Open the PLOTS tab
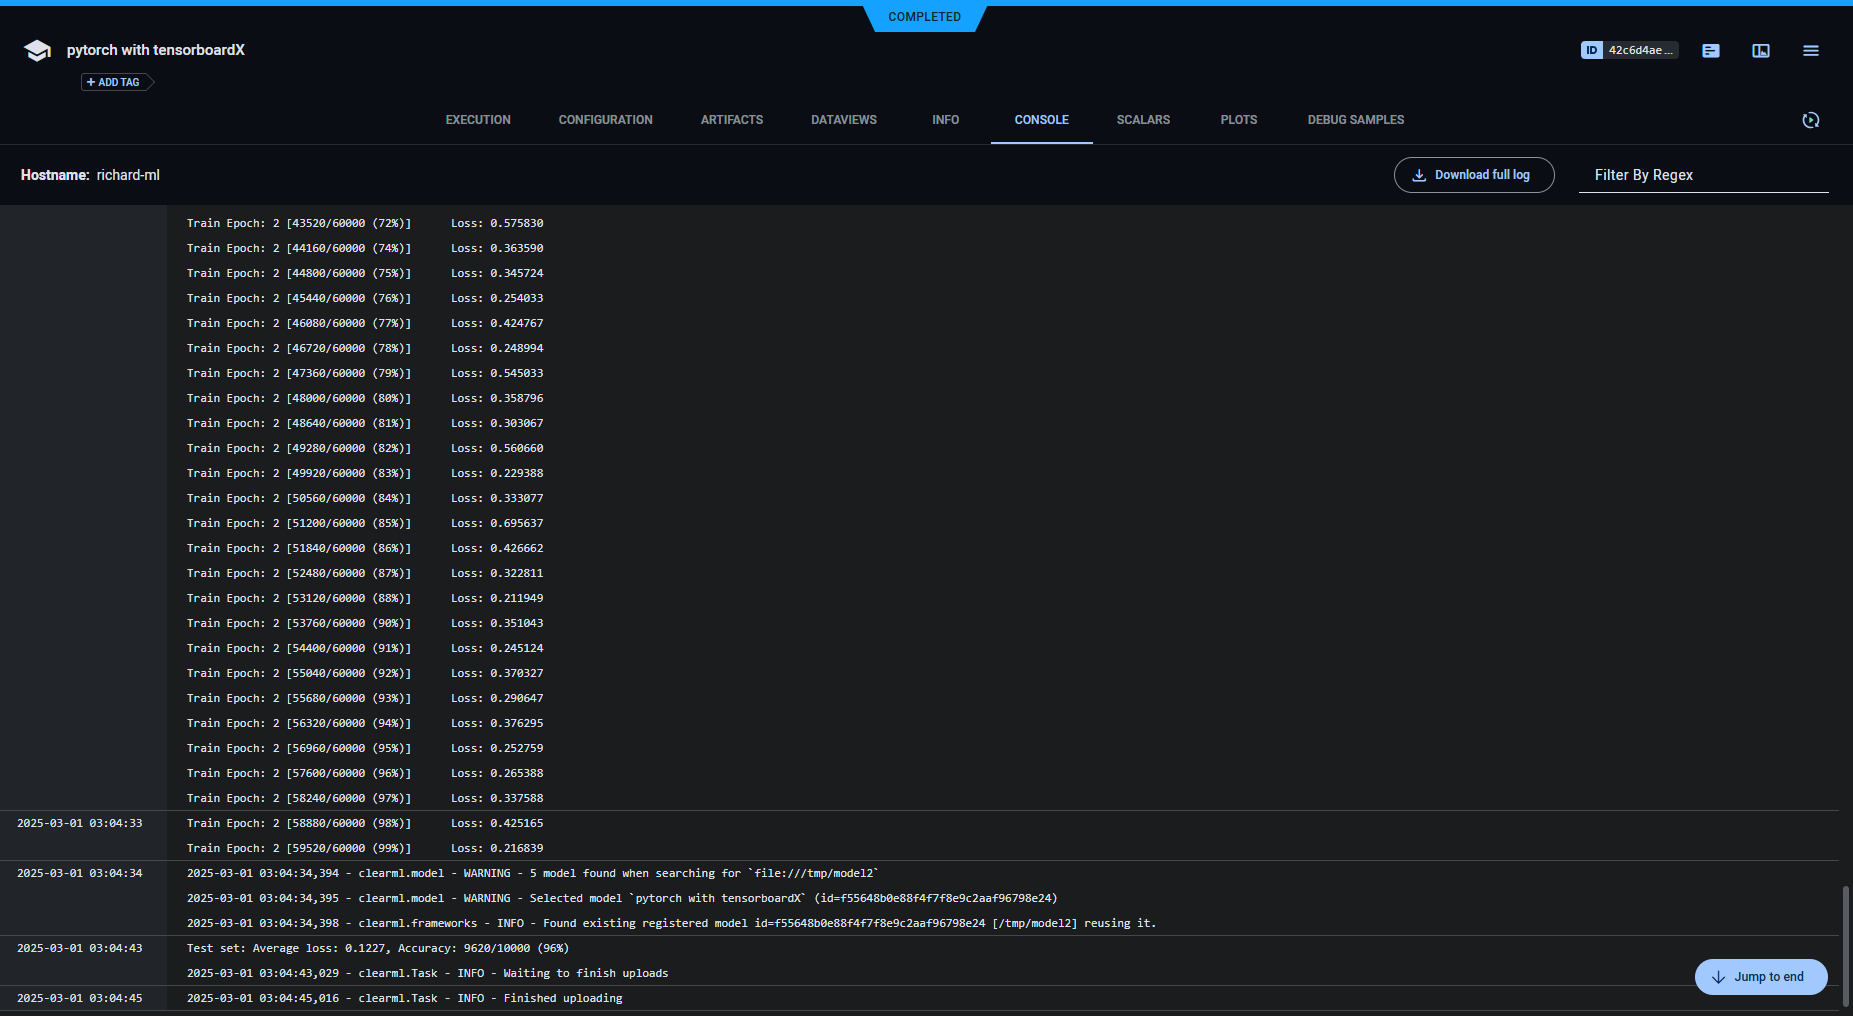The width and height of the screenshot is (1853, 1016). click(x=1238, y=120)
